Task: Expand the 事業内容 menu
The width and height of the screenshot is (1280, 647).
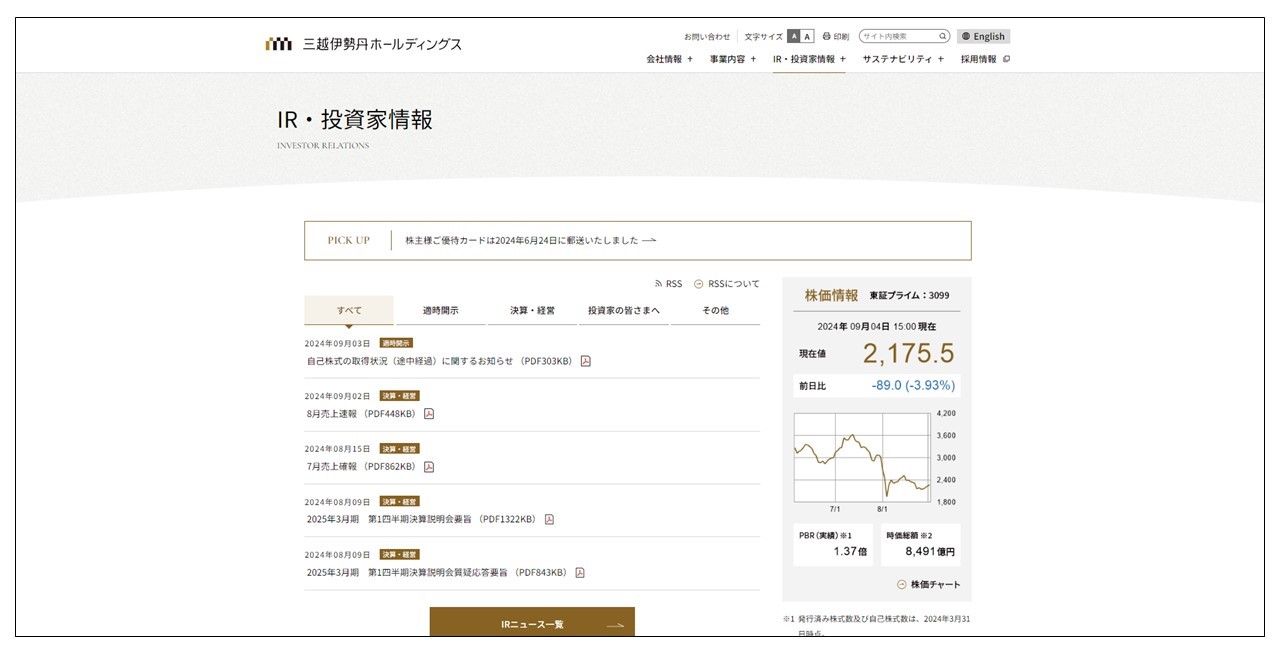Action: click(733, 59)
